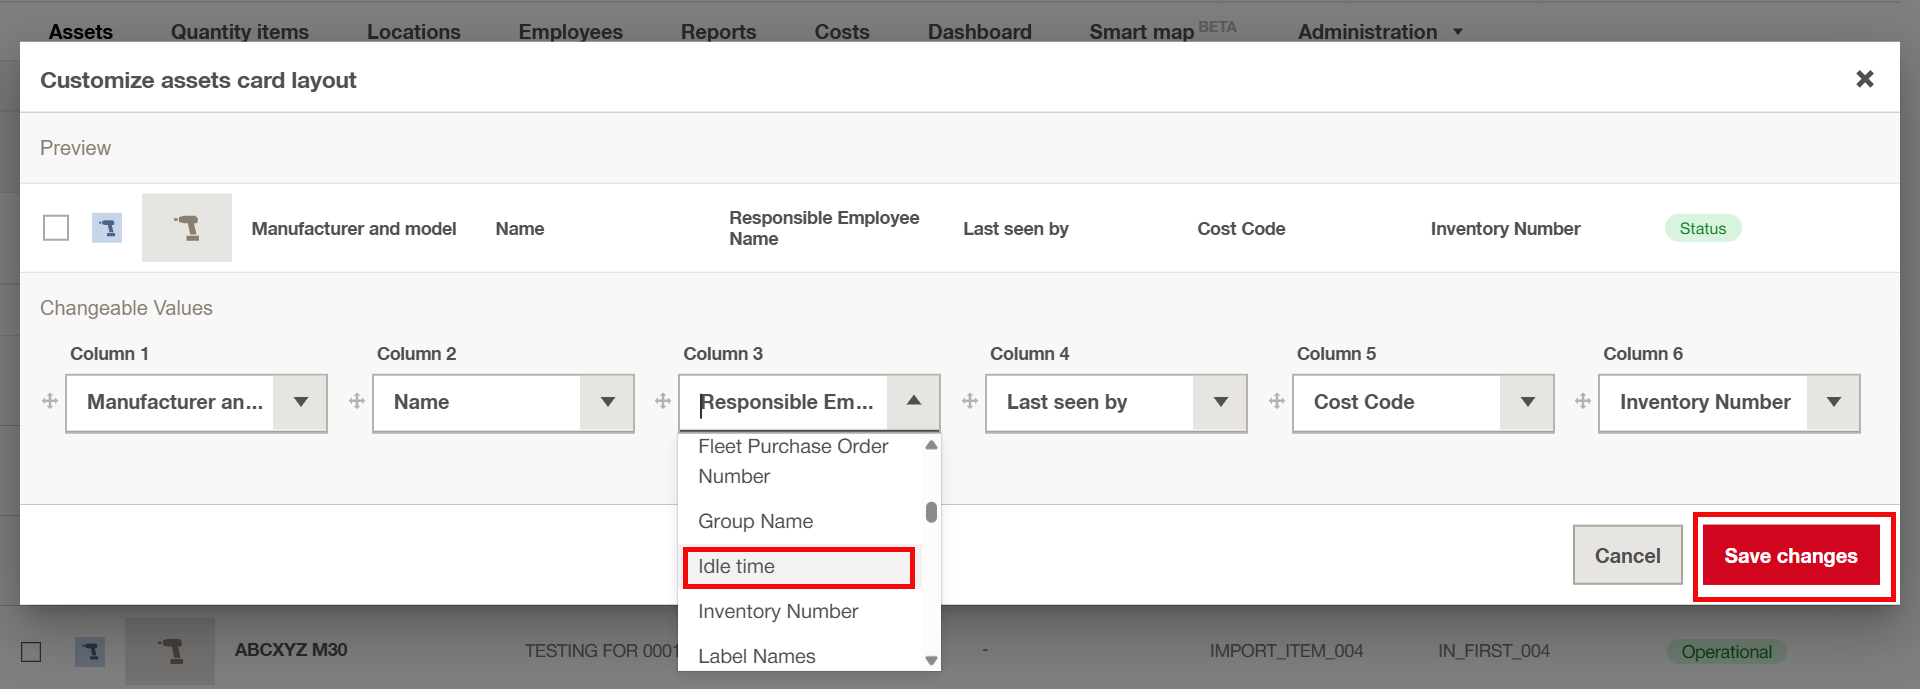The width and height of the screenshot is (1920, 689).
Task: Click the drag handle icon beside Column 3
Action: [x=663, y=401]
